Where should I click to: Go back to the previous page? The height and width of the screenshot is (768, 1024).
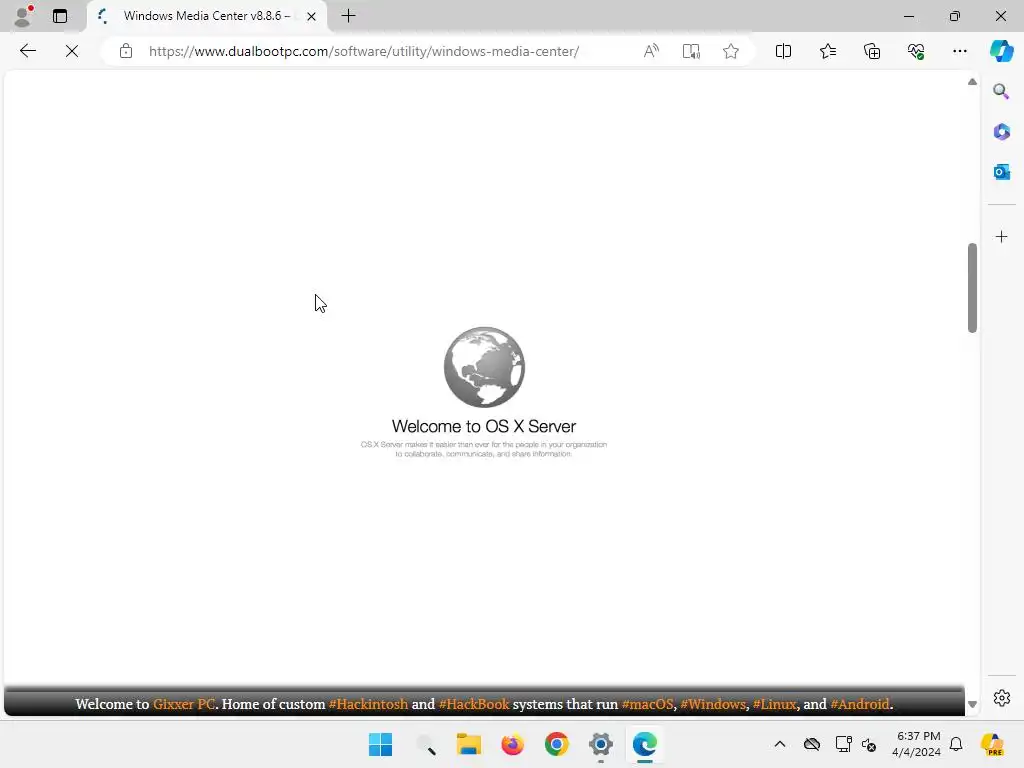[27, 51]
